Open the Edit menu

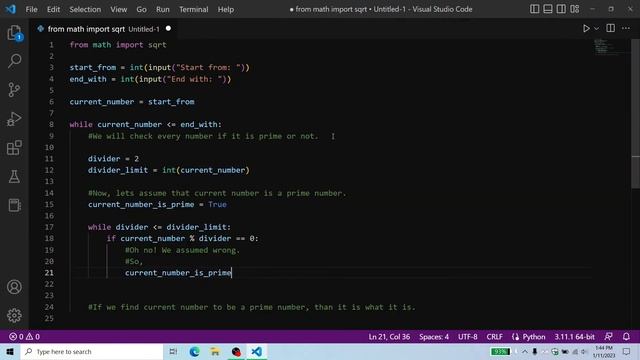pos(53,9)
